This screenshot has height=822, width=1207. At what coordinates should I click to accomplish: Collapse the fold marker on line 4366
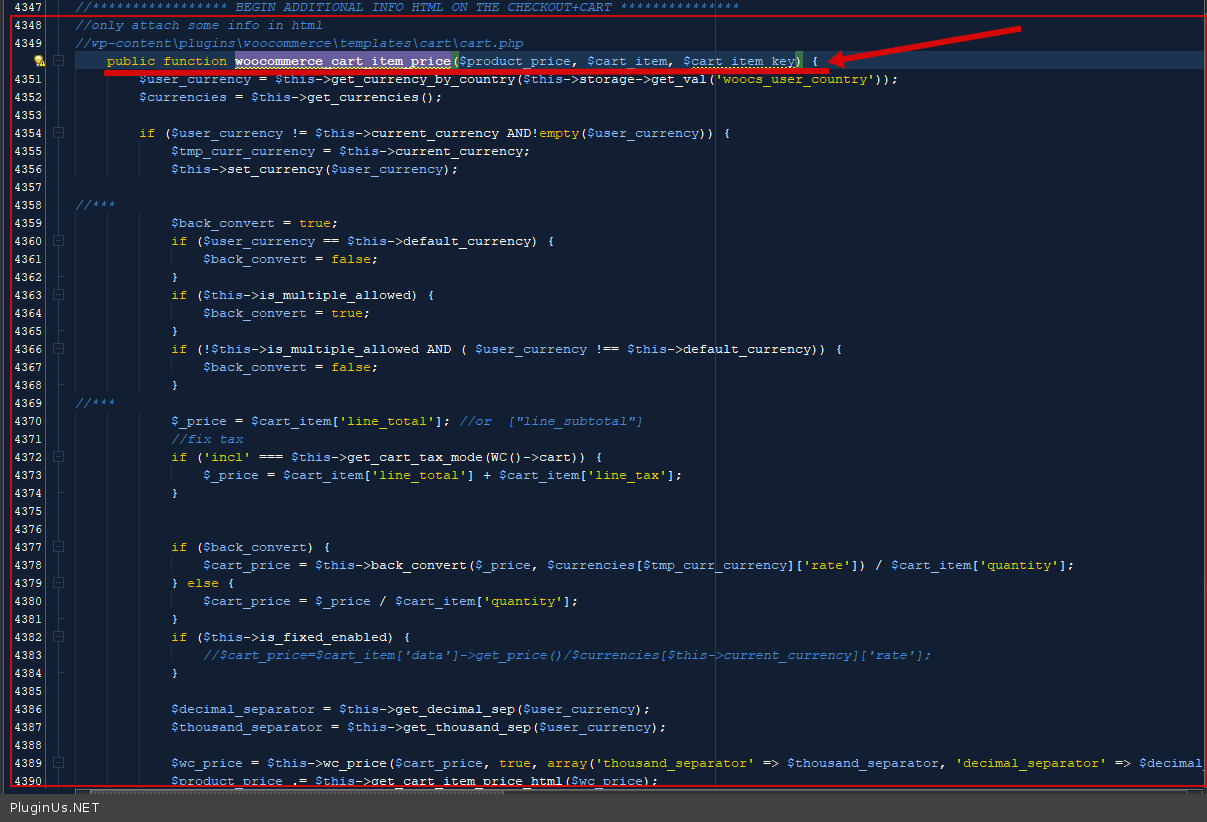point(58,349)
